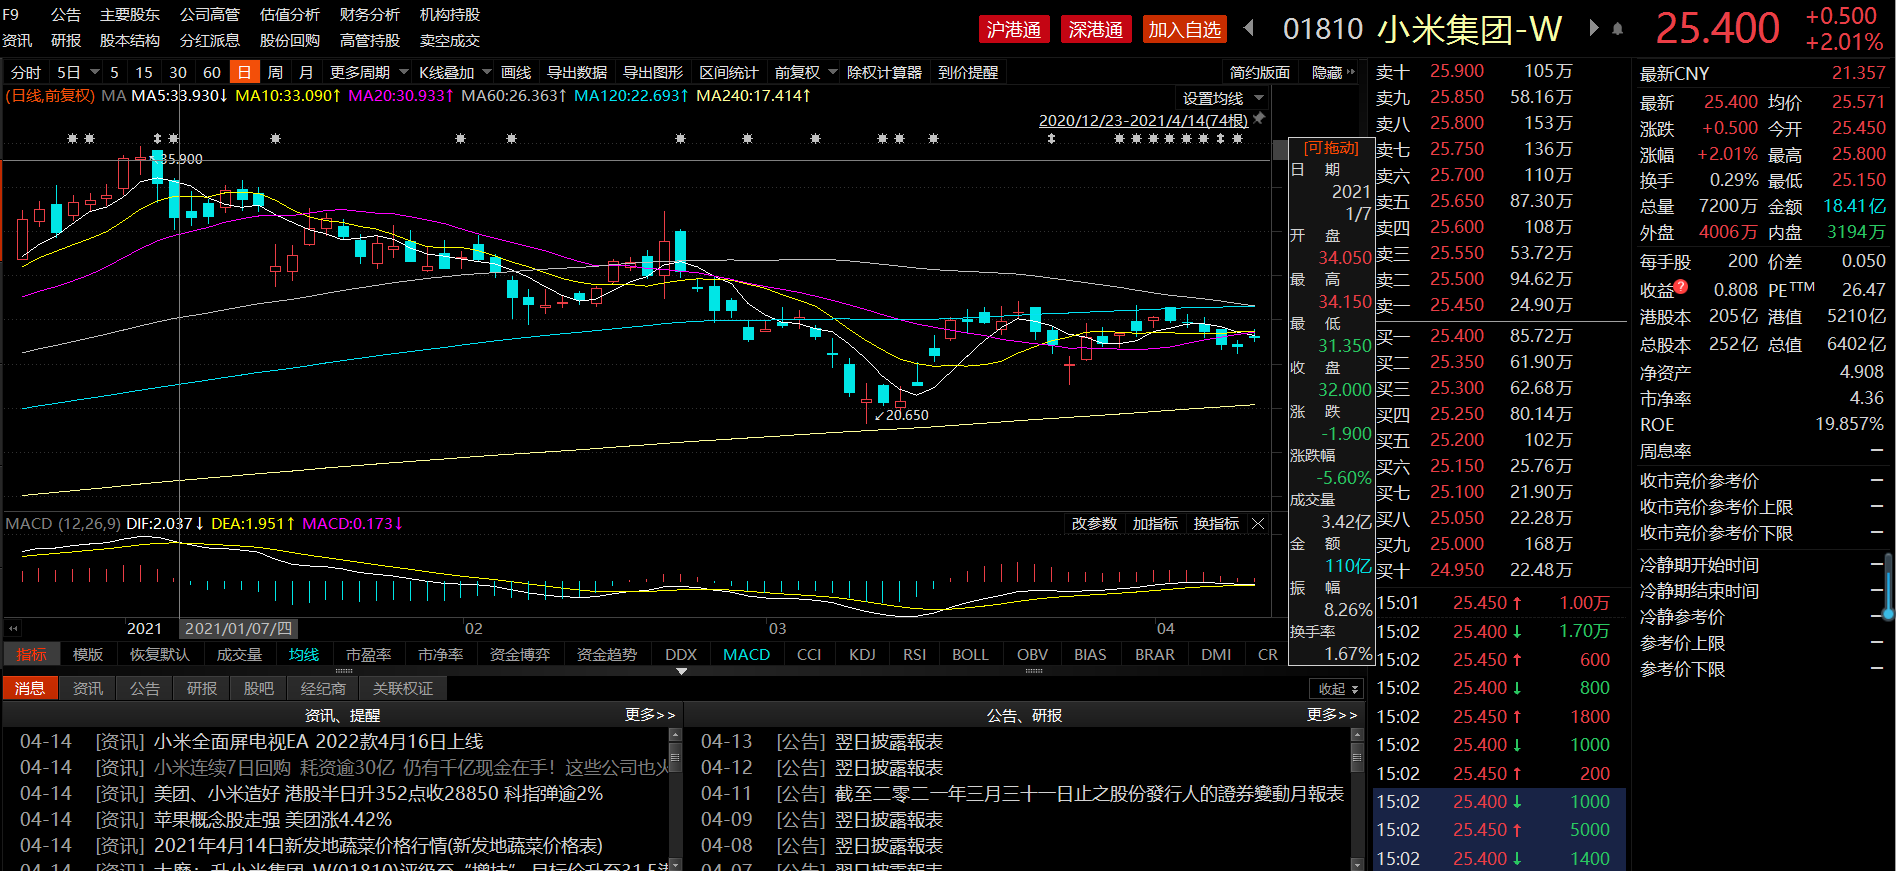Open 卖空成交 menu item
The image size is (1896, 871).
tap(450, 41)
